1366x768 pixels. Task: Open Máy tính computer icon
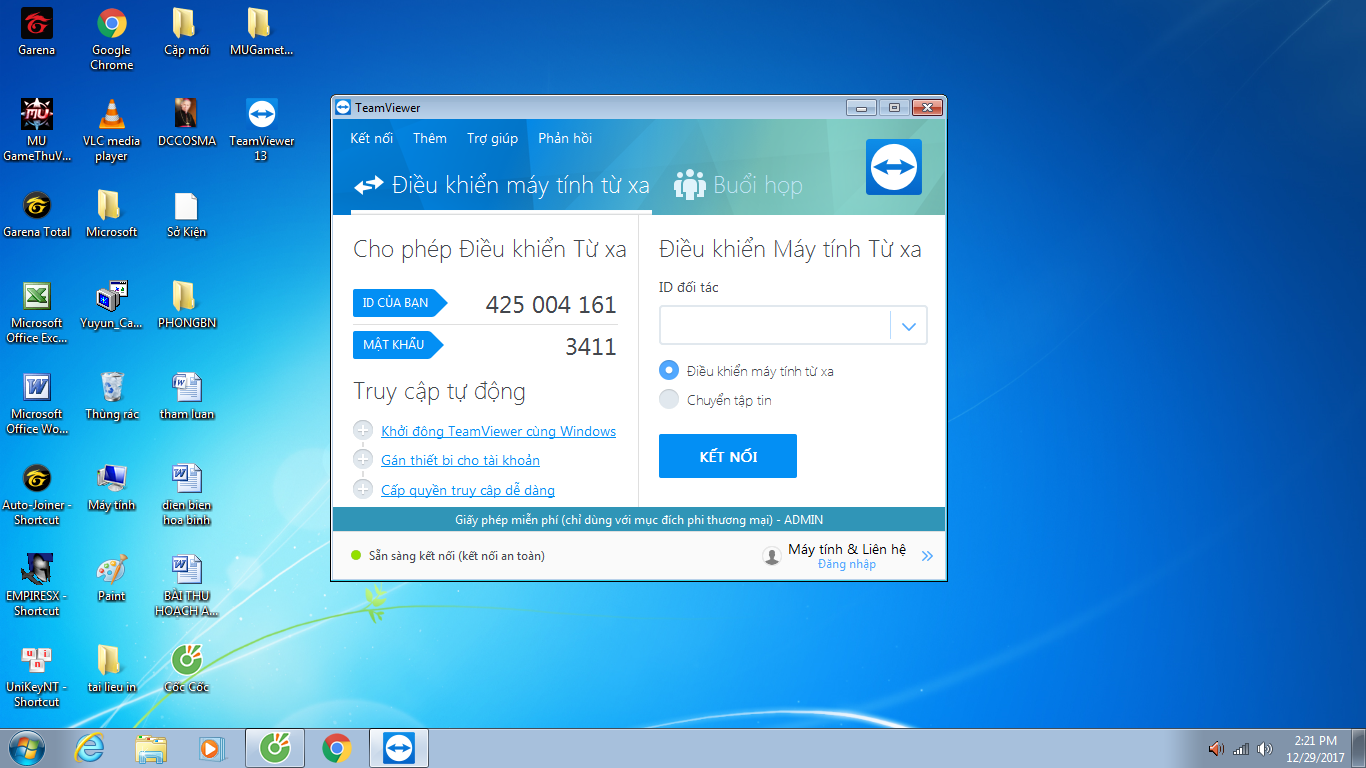pos(111,487)
